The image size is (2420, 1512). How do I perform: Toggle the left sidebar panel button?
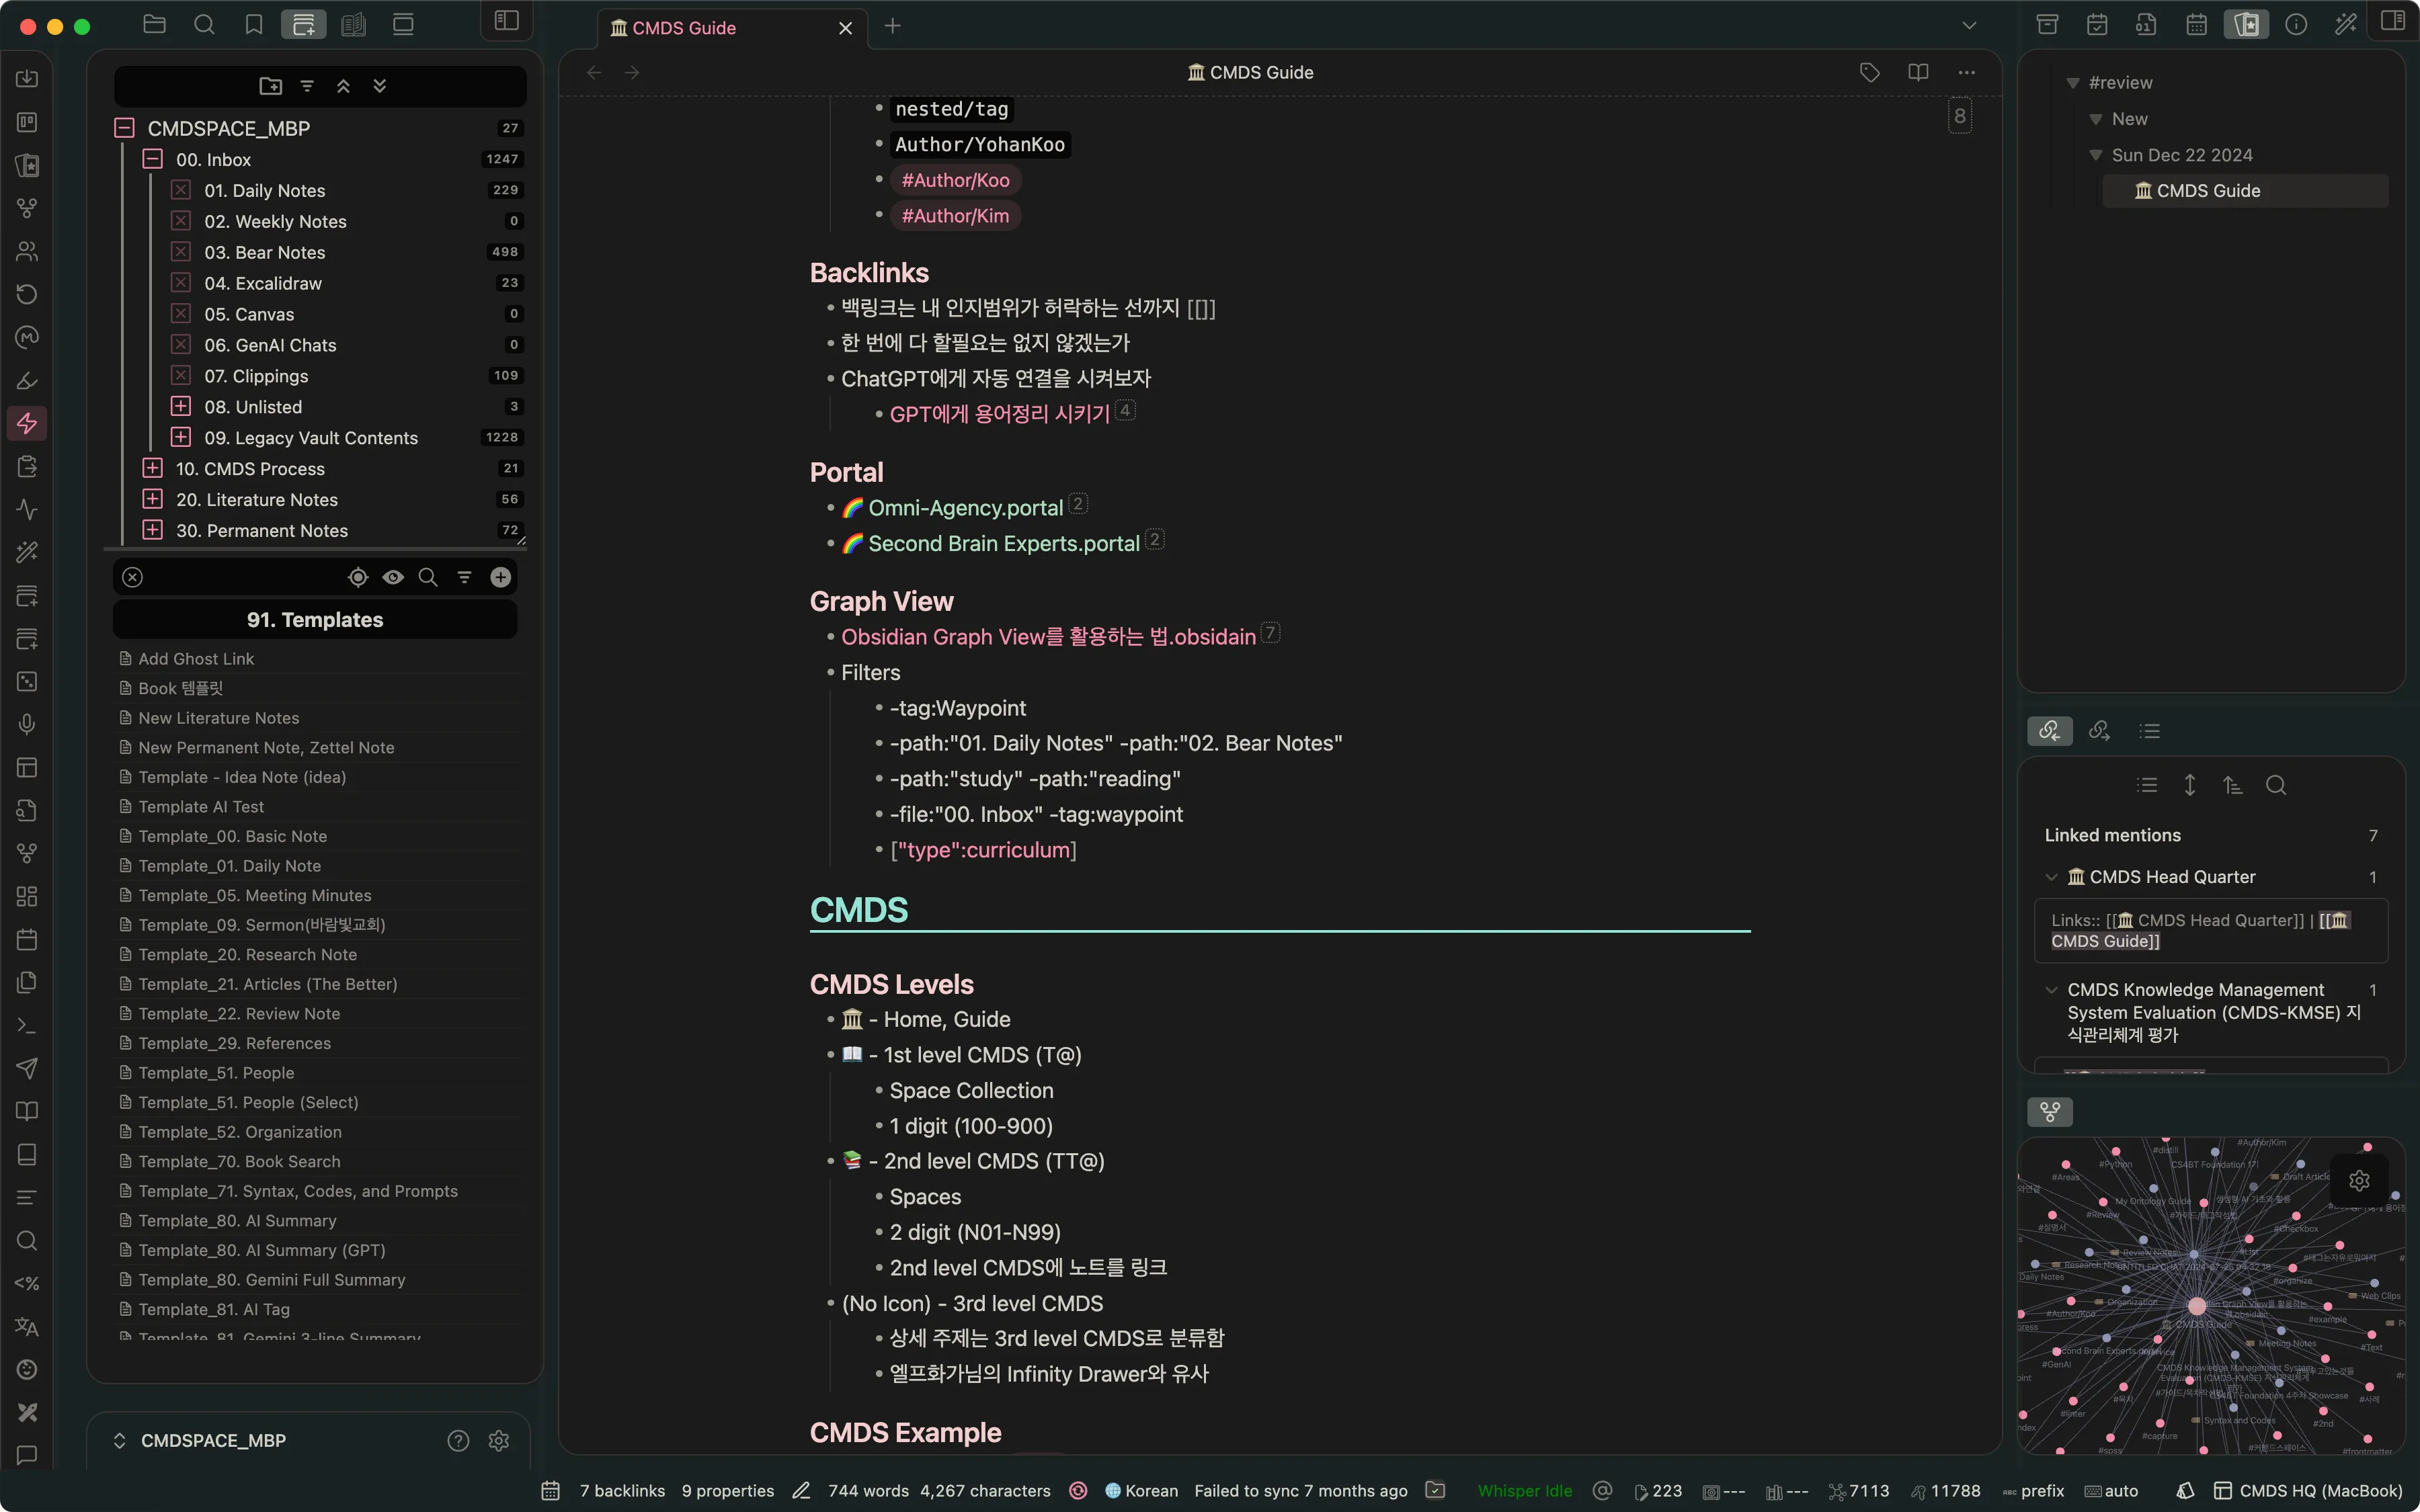pyautogui.click(x=507, y=21)
